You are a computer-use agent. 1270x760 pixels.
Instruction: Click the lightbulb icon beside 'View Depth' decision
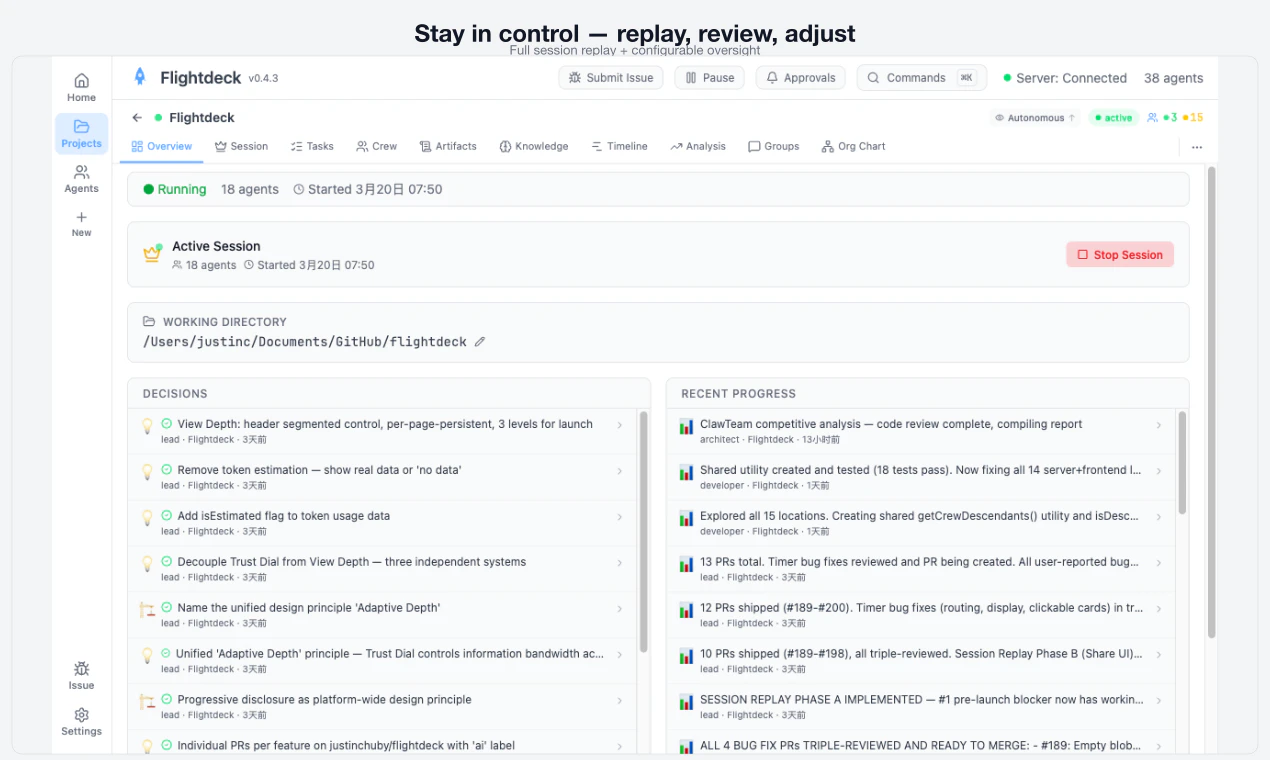point(146,426)
